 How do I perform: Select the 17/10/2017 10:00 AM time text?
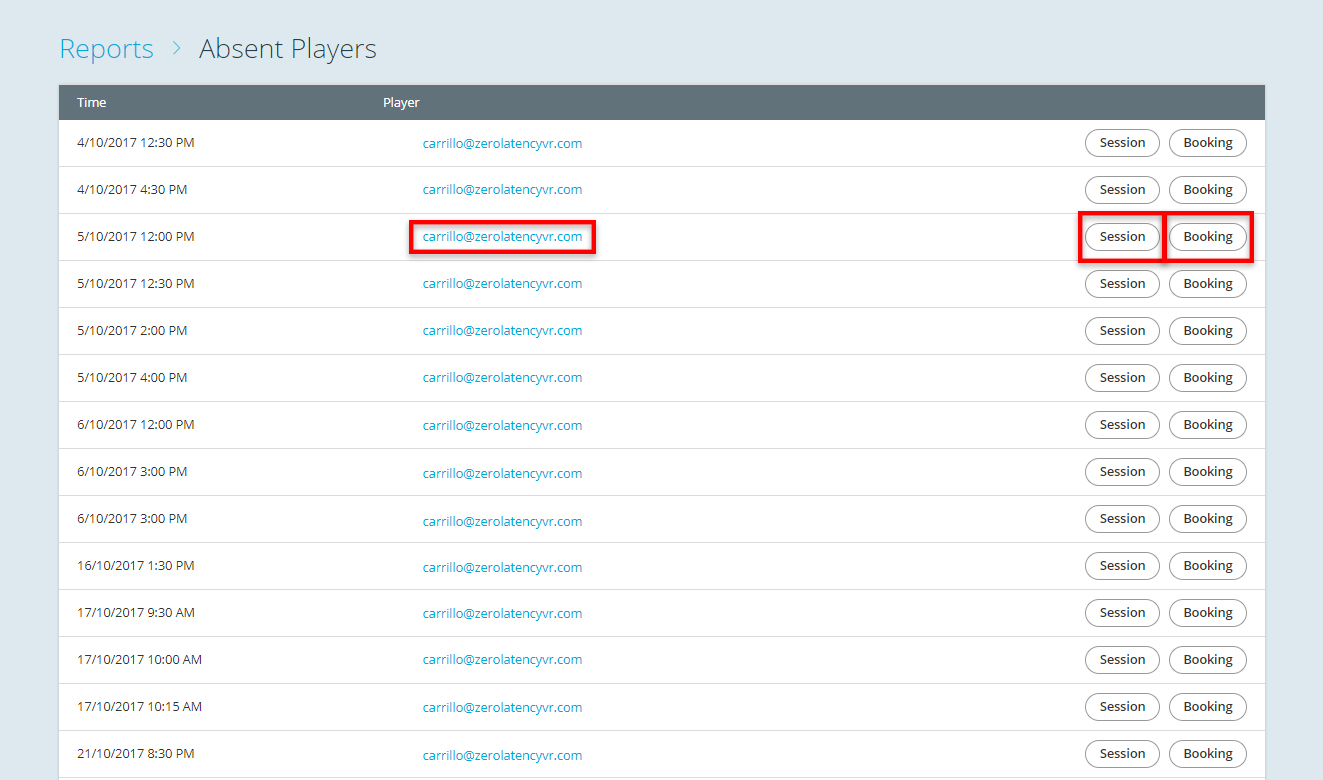click(x=139, y=660)
